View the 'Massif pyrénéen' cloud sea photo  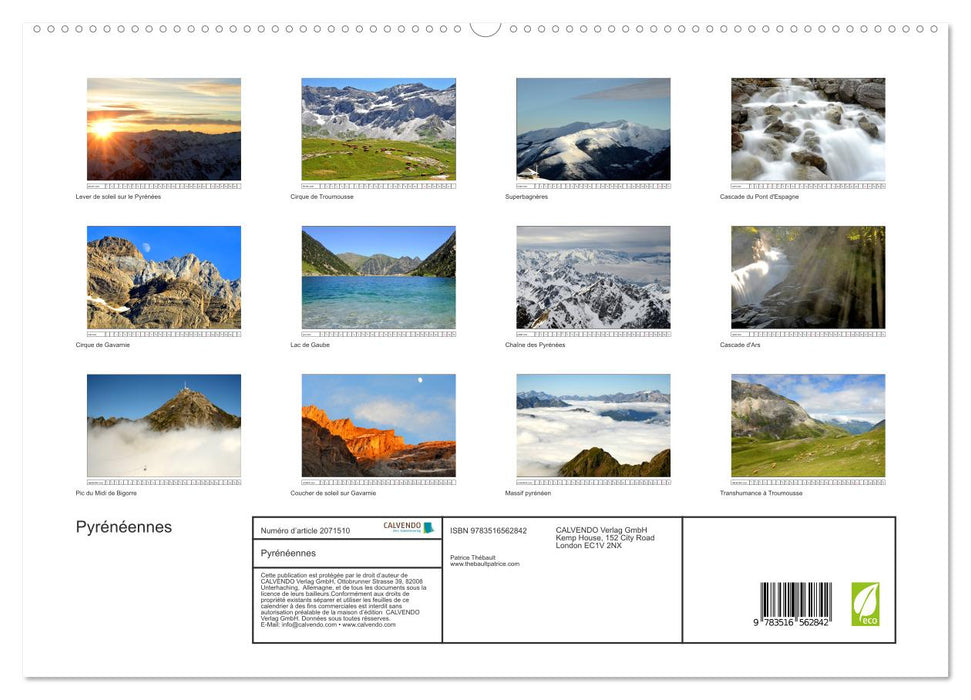pyautogui.click(x=592, y=425)
